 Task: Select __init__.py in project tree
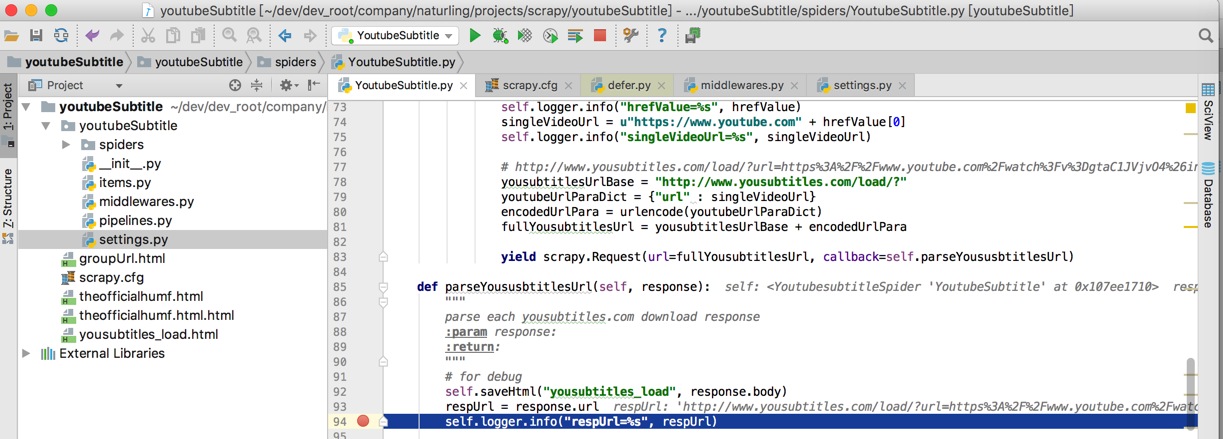point(129,164)
